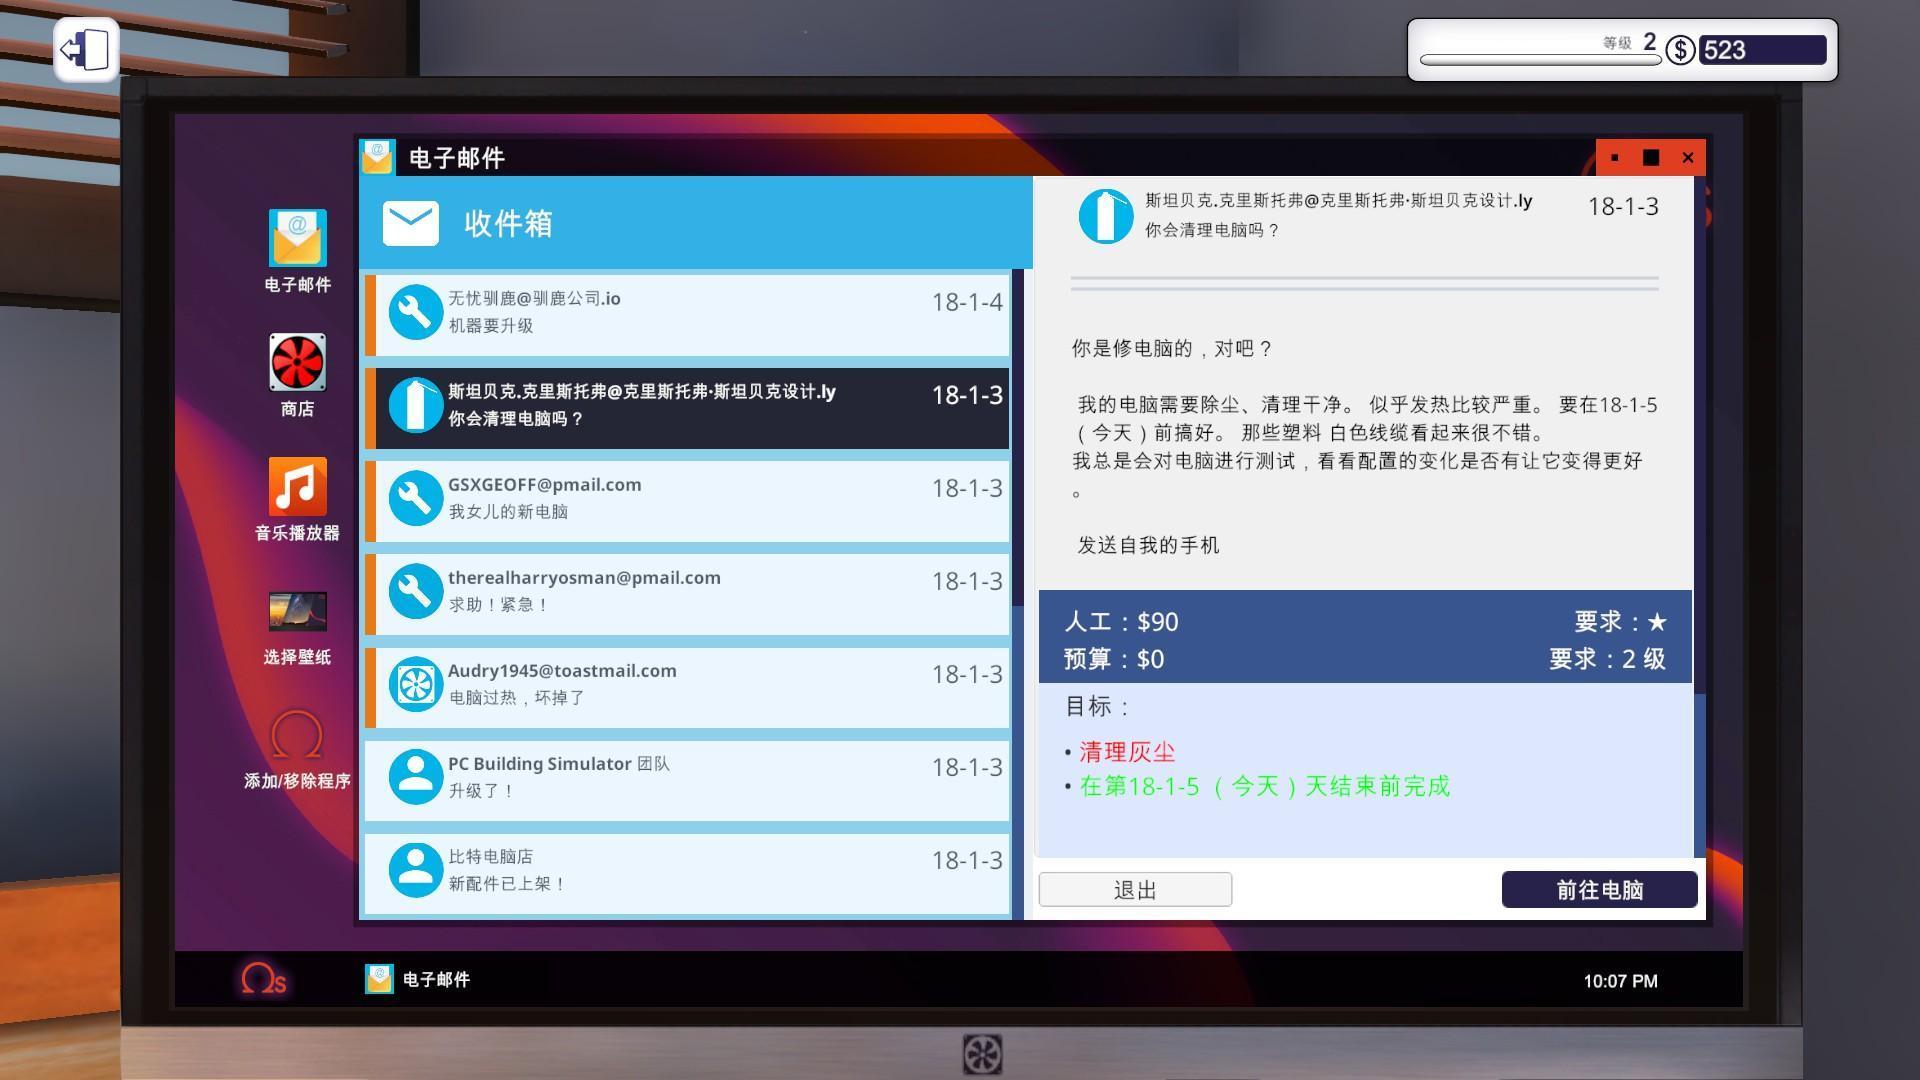The image size is (1920, 1080).
Task: Click person avatar of 比特电脑店 email
Action: tap(415, 870)
